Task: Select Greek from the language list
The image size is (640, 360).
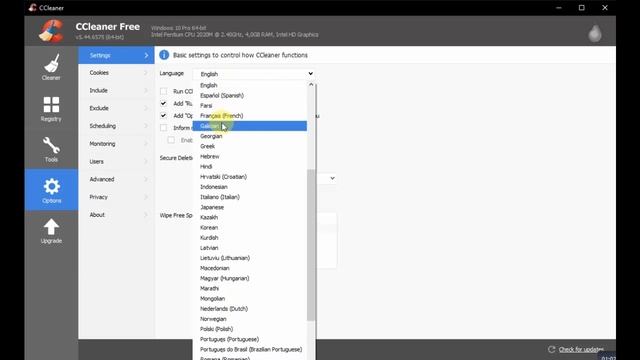Action: click(250, 146)
